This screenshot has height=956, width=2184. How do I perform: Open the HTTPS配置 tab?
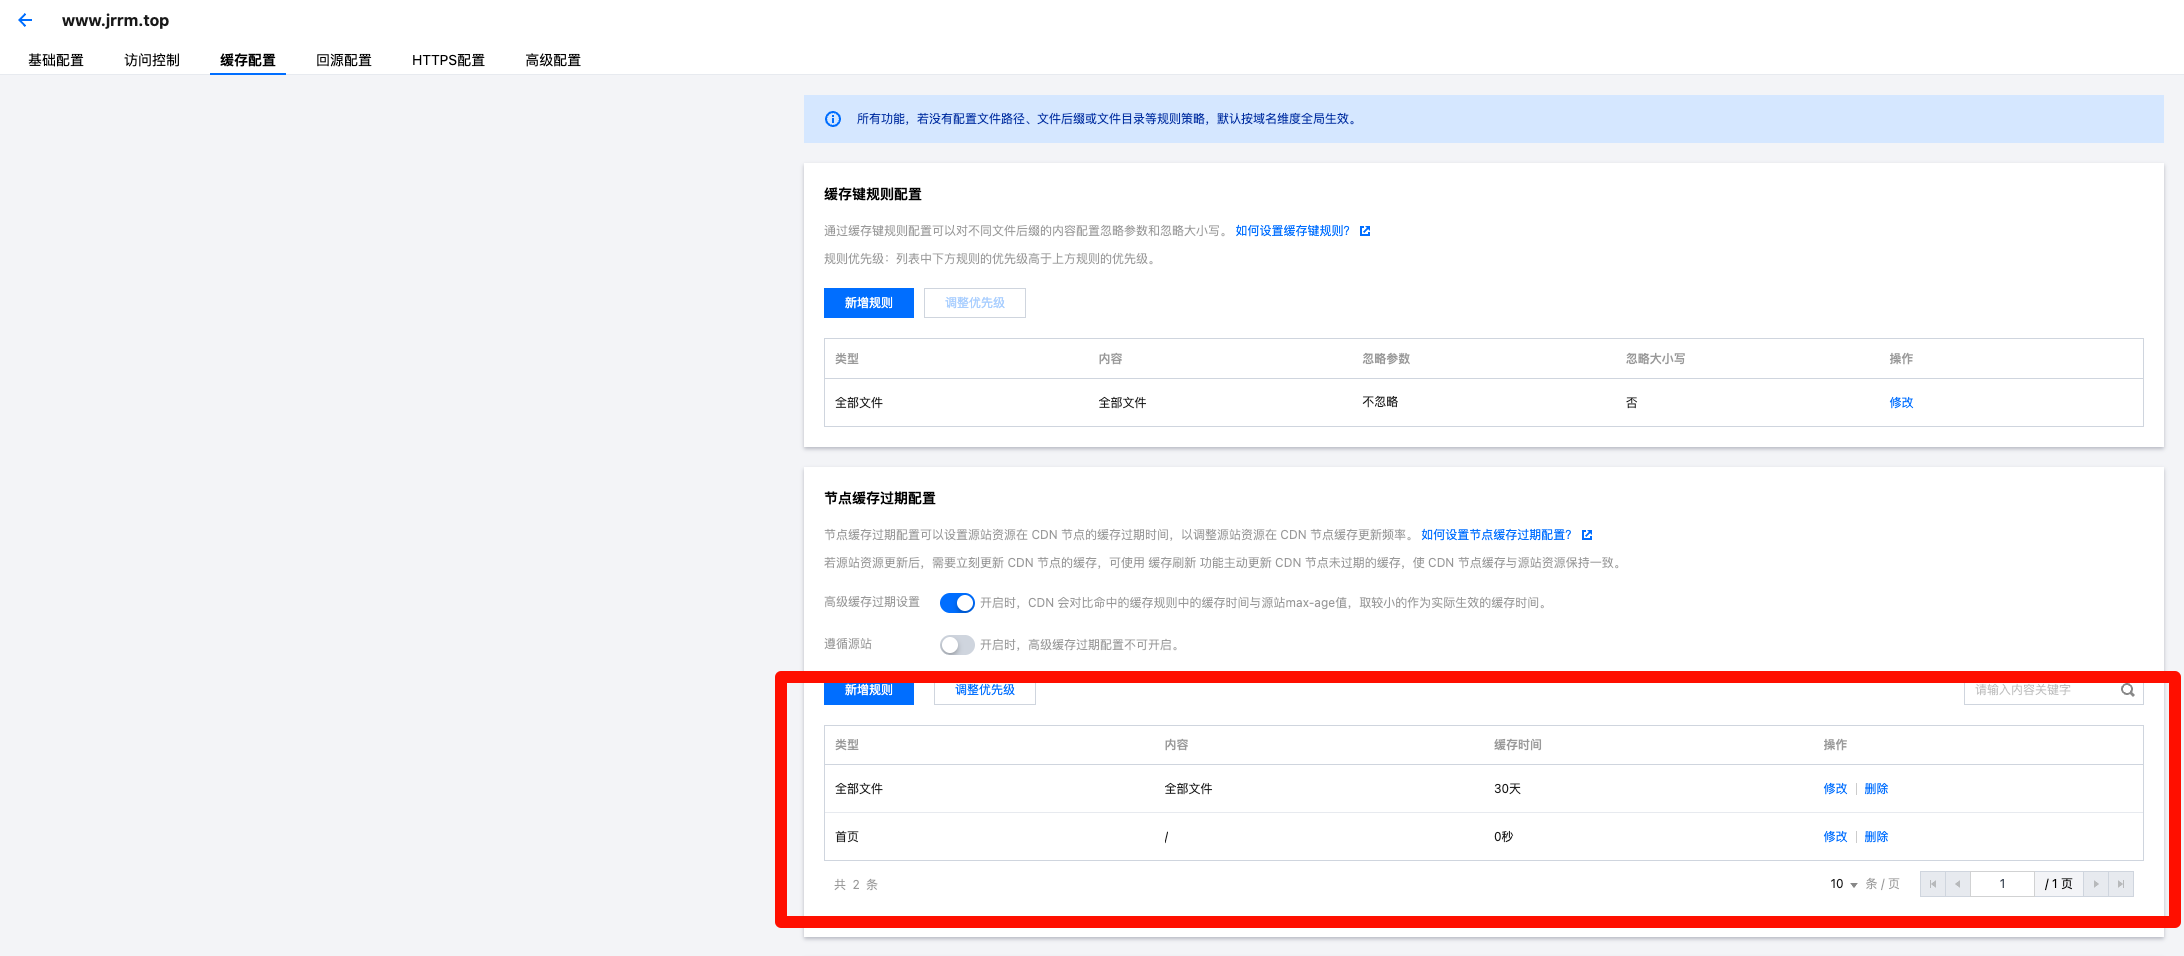click(448, 60)
